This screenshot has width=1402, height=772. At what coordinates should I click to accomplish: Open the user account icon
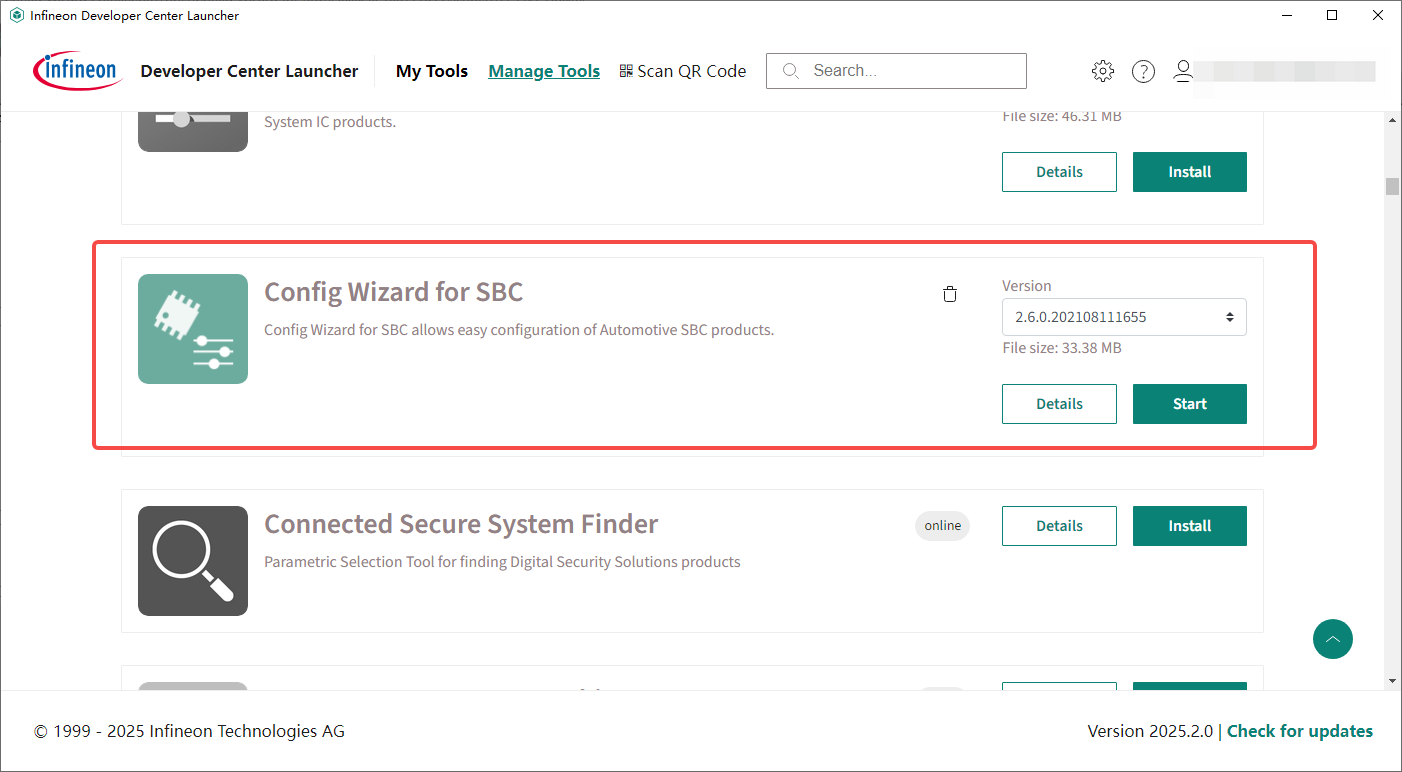pos(1183,71)
